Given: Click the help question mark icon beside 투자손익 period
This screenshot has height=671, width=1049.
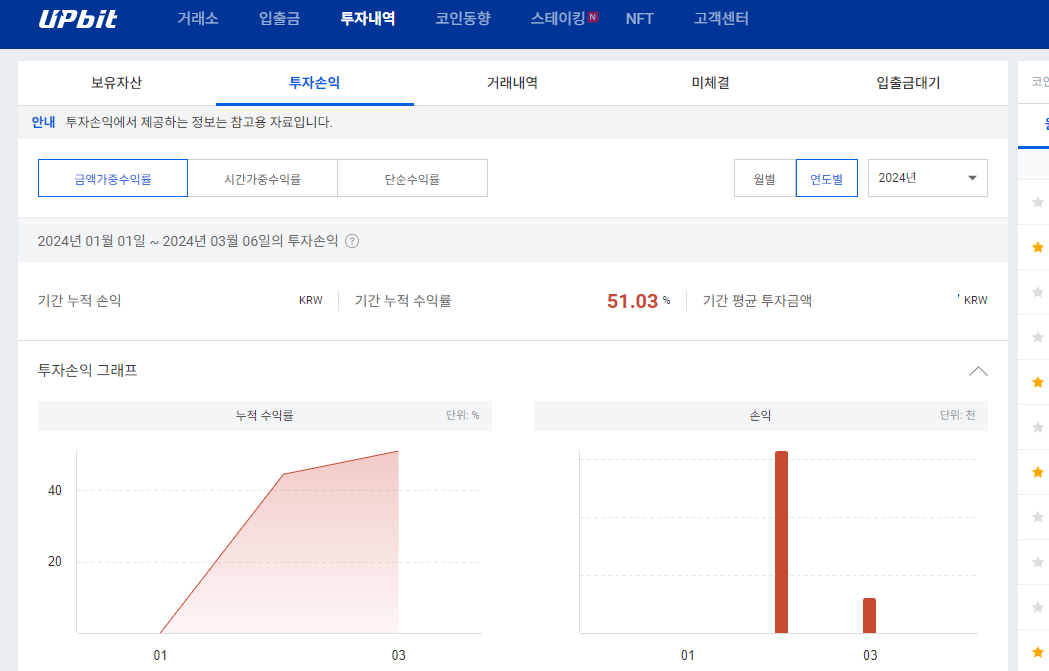Looking at the screenshot, I should (352, 242).
